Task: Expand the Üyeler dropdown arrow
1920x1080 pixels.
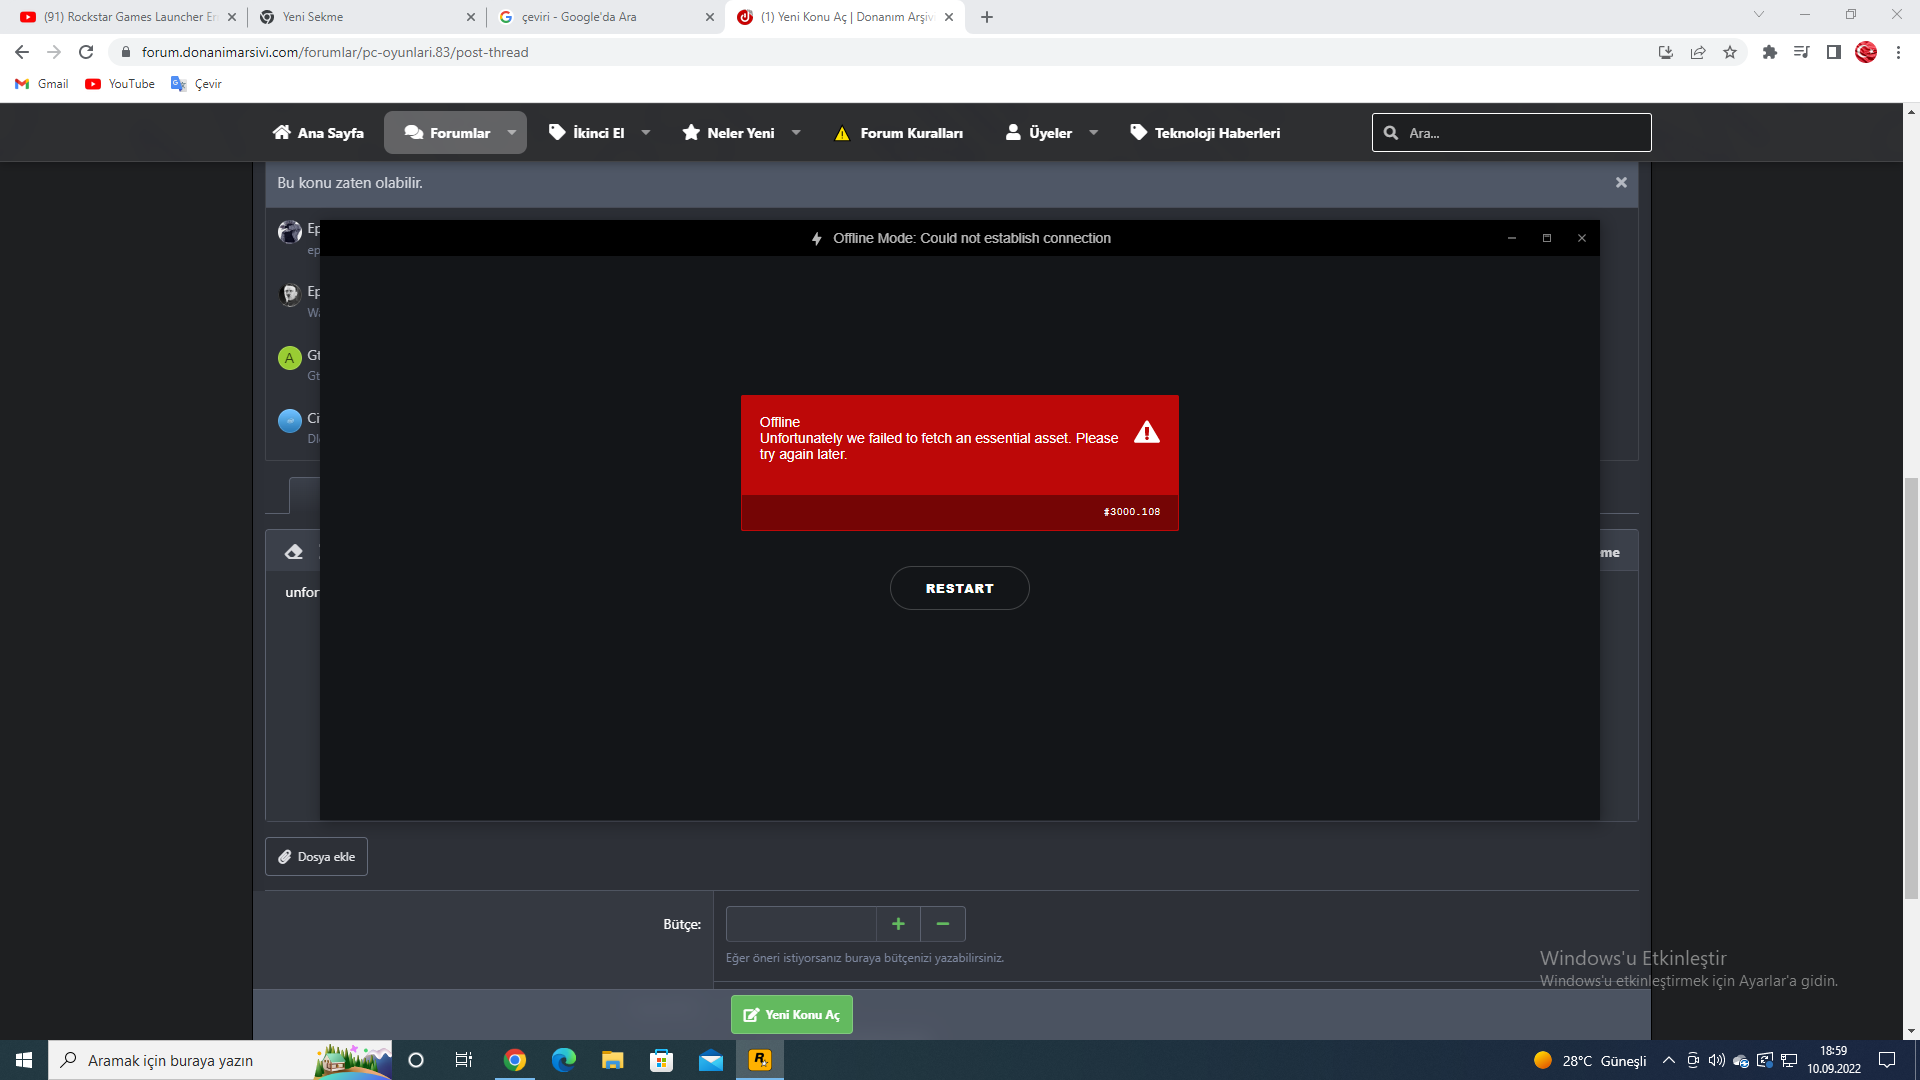Action: (x=1093, y=133)
